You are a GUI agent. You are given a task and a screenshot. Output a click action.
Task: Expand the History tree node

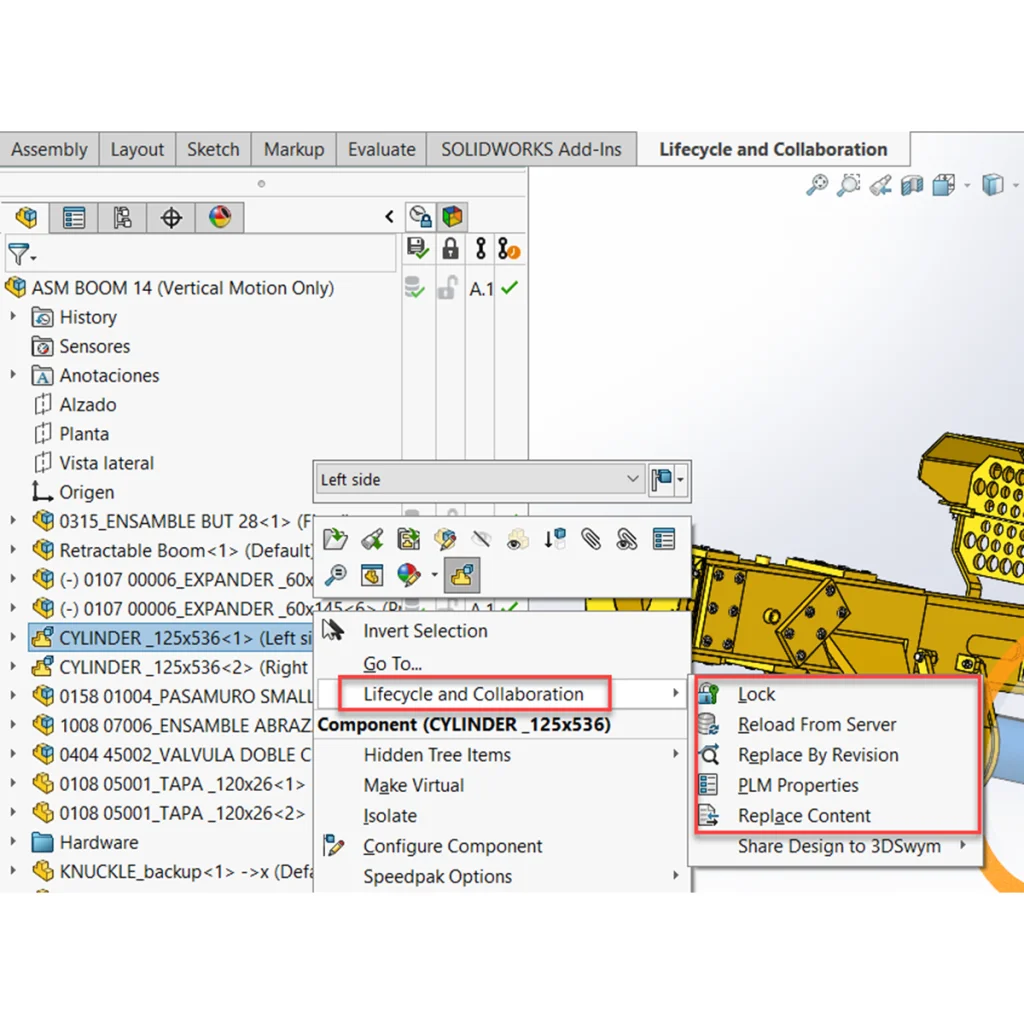pos(13,317)
